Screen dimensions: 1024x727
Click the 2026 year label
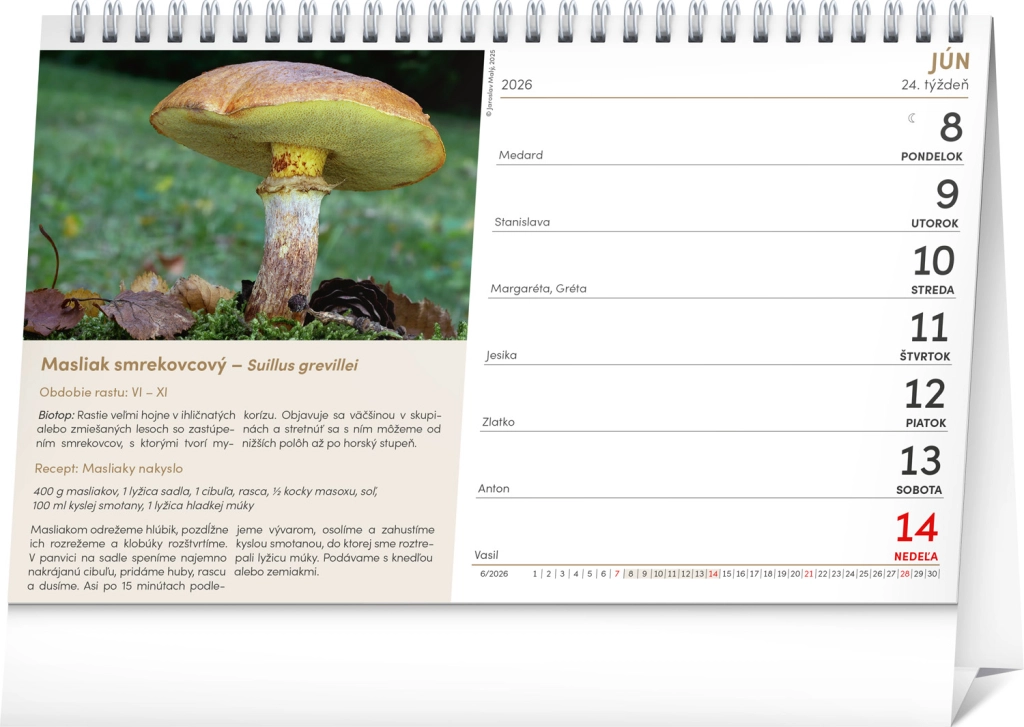(517, 85)
